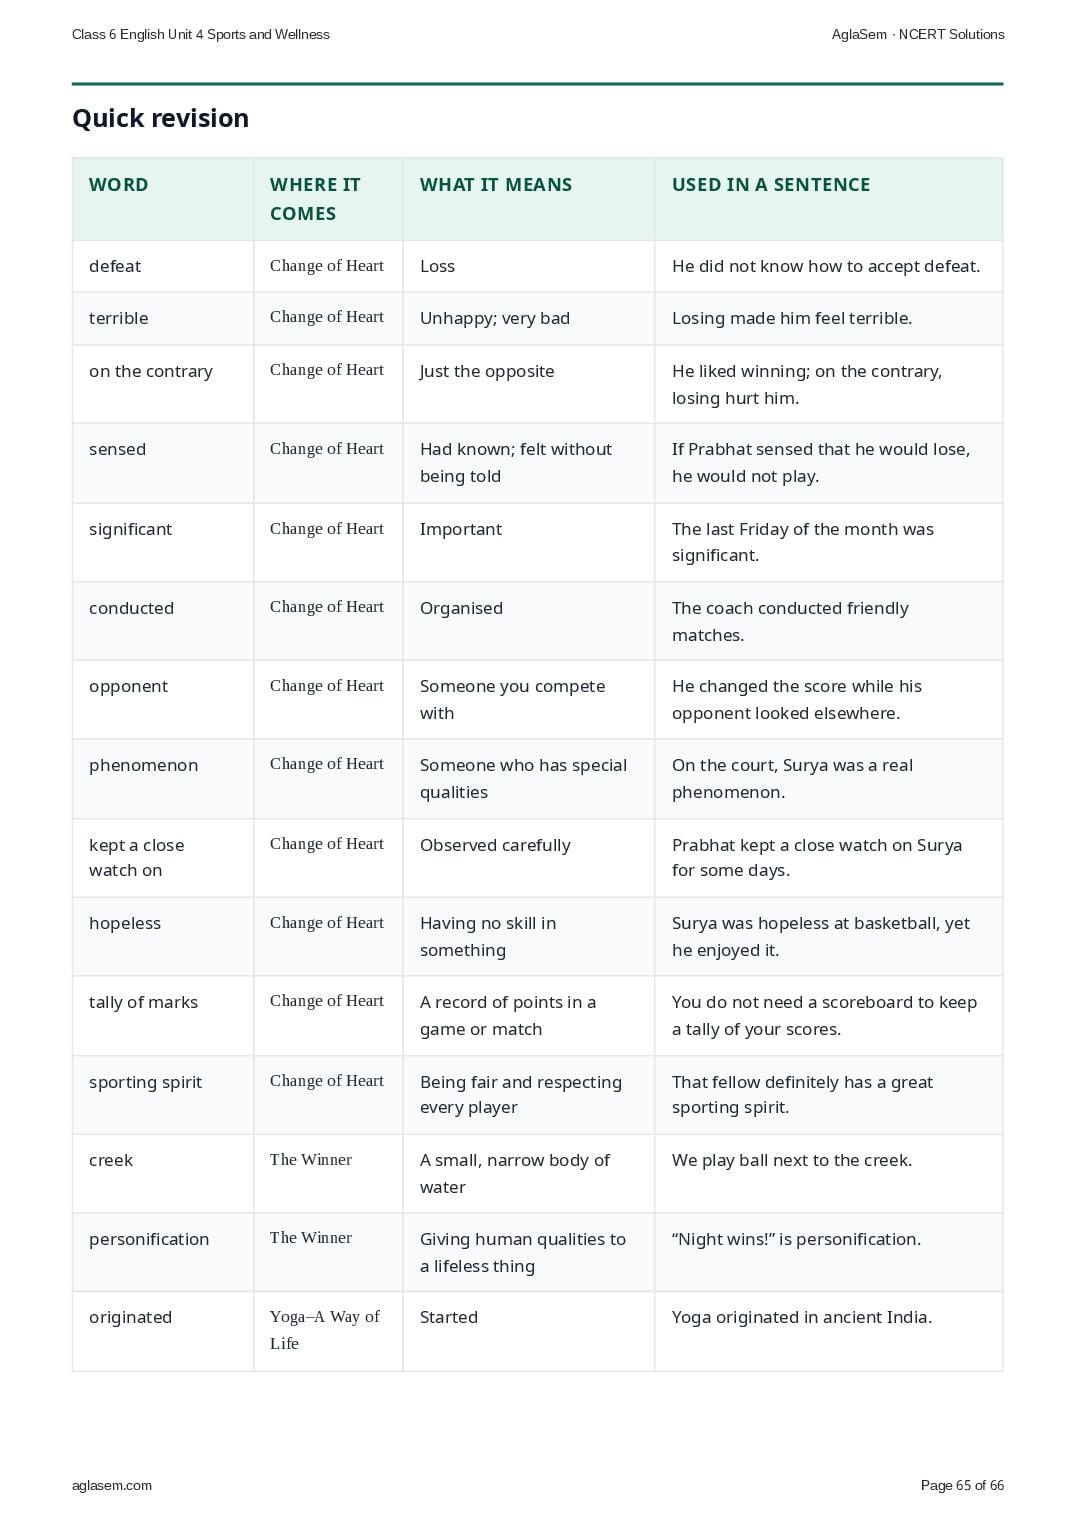This screenshot has height=1522, width=1076.
Task: Click the 'AglaSem · NCERT Solutions' header text
Action: click(918, 34)
